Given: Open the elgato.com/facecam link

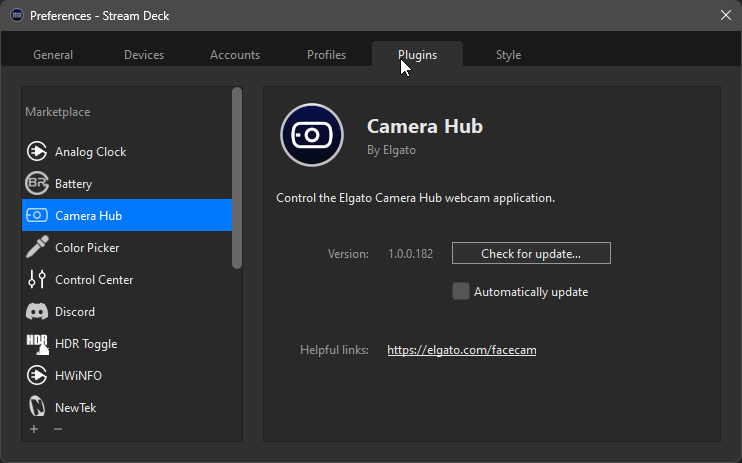Looking at the screenshot, I should tap(462, 350).
